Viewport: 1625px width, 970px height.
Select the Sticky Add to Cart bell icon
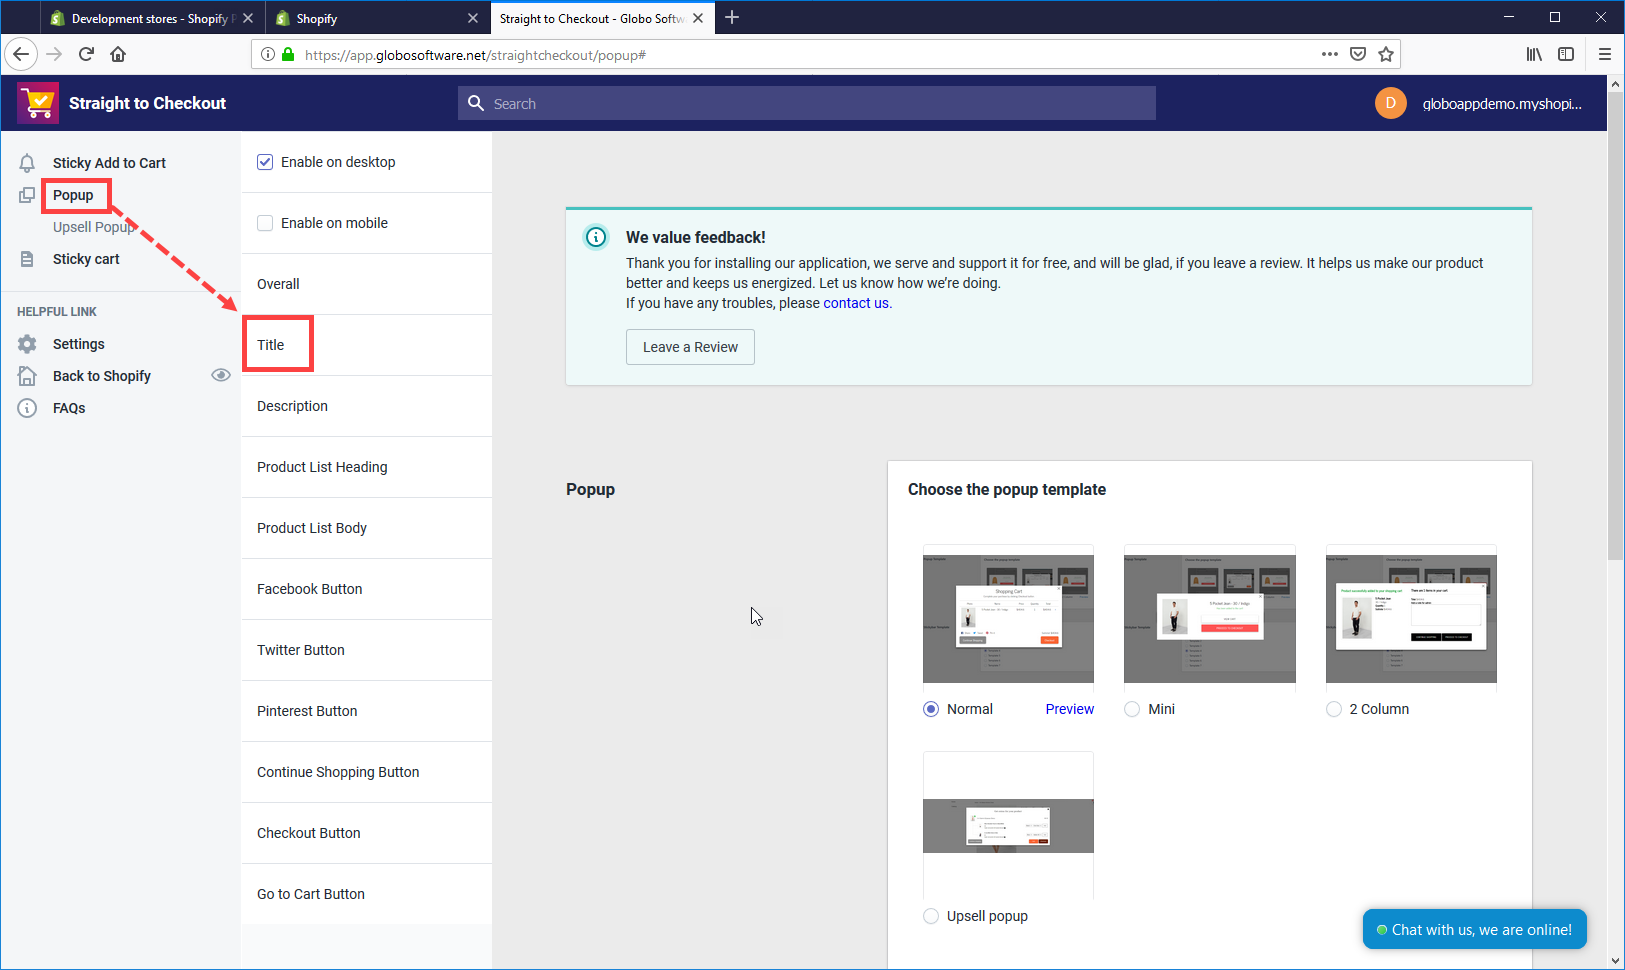[x=27, y=162]
